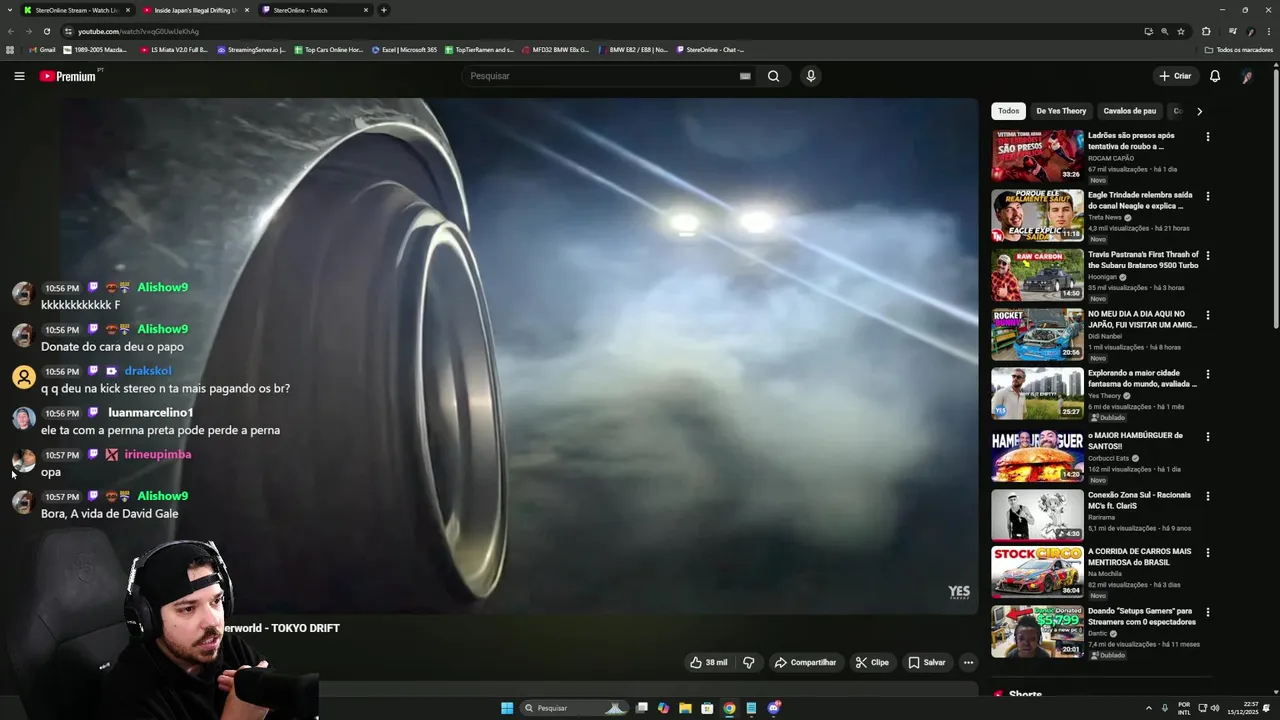This screenshot has height=720, width=1280.
Task: Open Excel | Microsoft 365 bookmark
Action: pos(404,49)
